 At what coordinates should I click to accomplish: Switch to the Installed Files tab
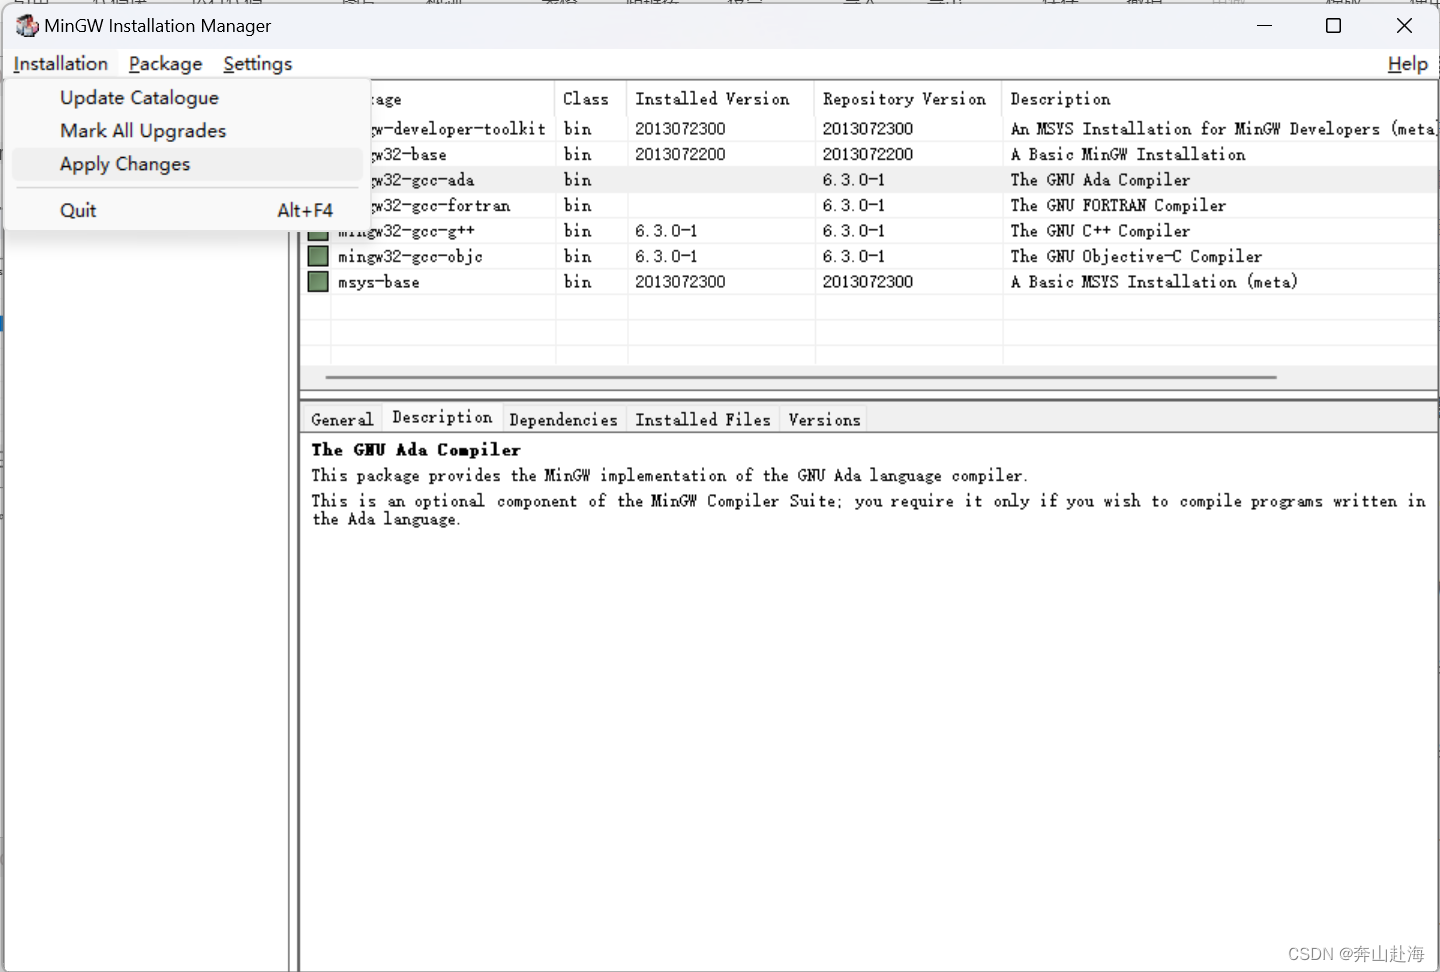[703, 420]
